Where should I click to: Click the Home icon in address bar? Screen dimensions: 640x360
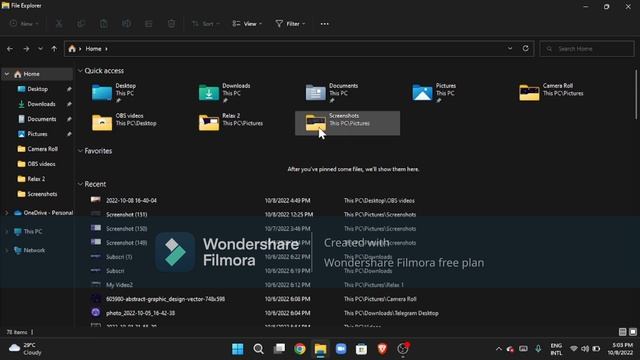[x=72, y=49]
